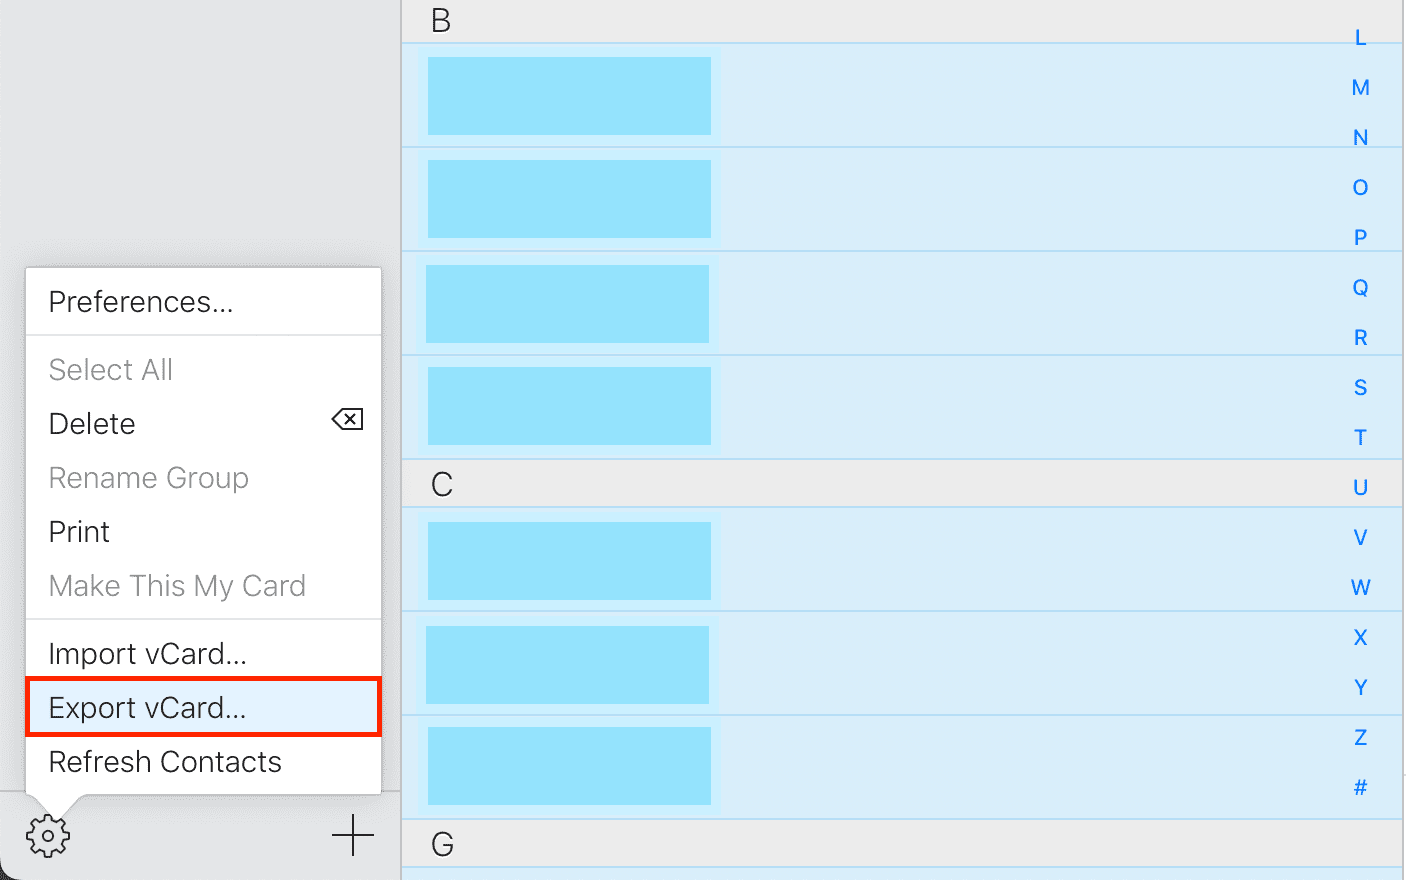Select last contact under section C

coord(902,767)
